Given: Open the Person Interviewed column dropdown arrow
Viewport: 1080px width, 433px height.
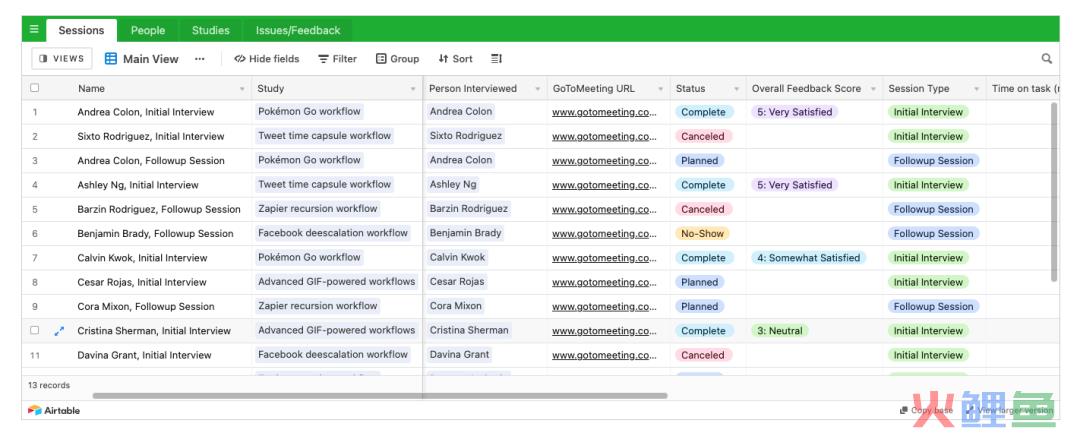Looking at the screenshot, I should point(537,89).
